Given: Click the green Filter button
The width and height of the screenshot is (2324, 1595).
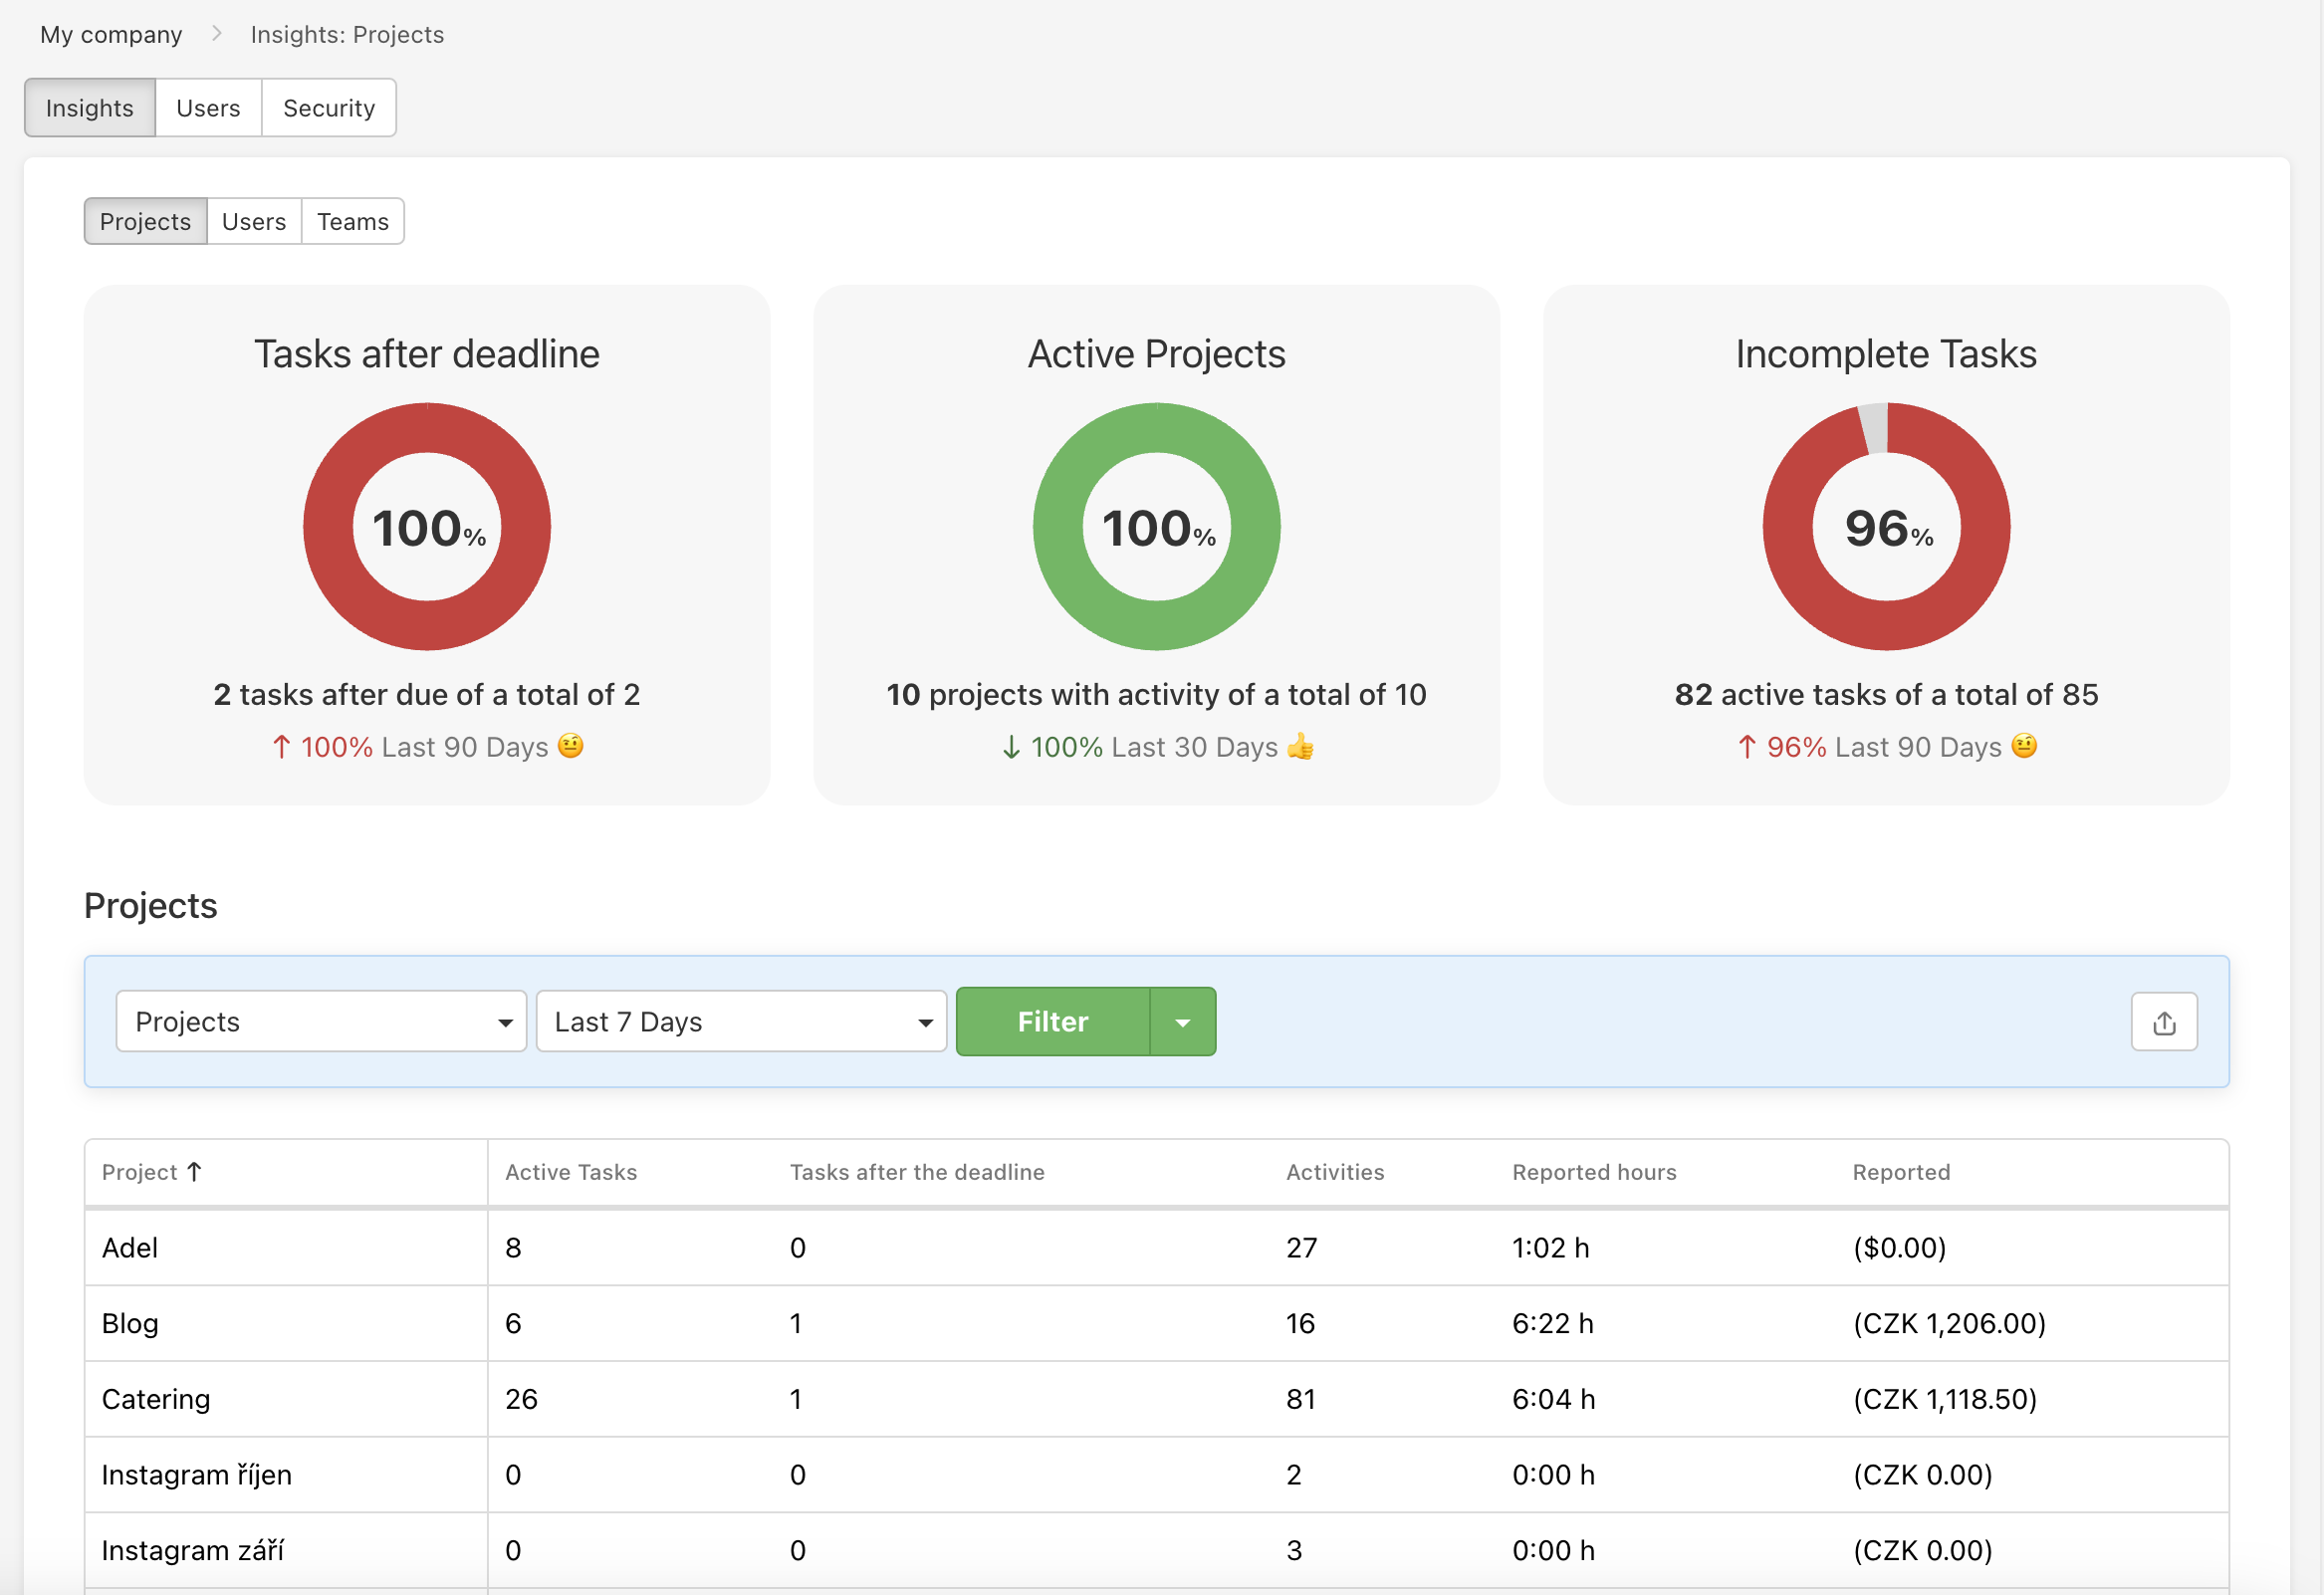Looking at the screenshot, I should click(x=1054, y=1021).
